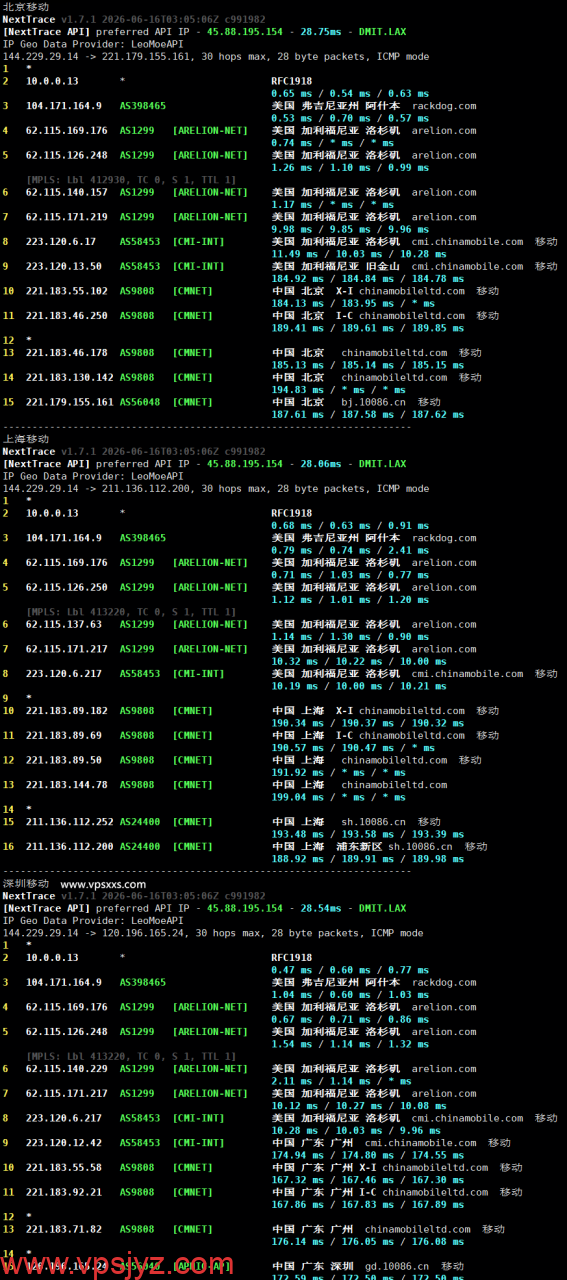Click hop IP 221.183.144.78
567x1280 pixels.
click(66, 785)
